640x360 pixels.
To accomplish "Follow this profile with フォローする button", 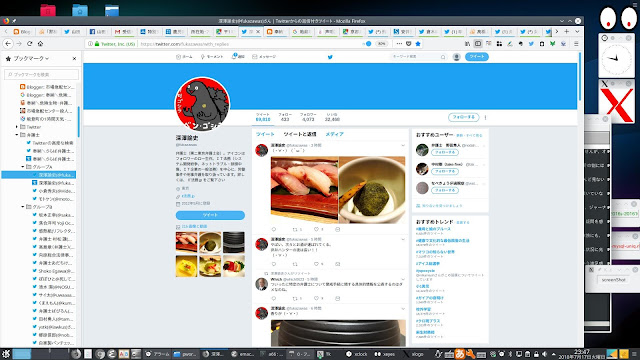I will point(464,117).
